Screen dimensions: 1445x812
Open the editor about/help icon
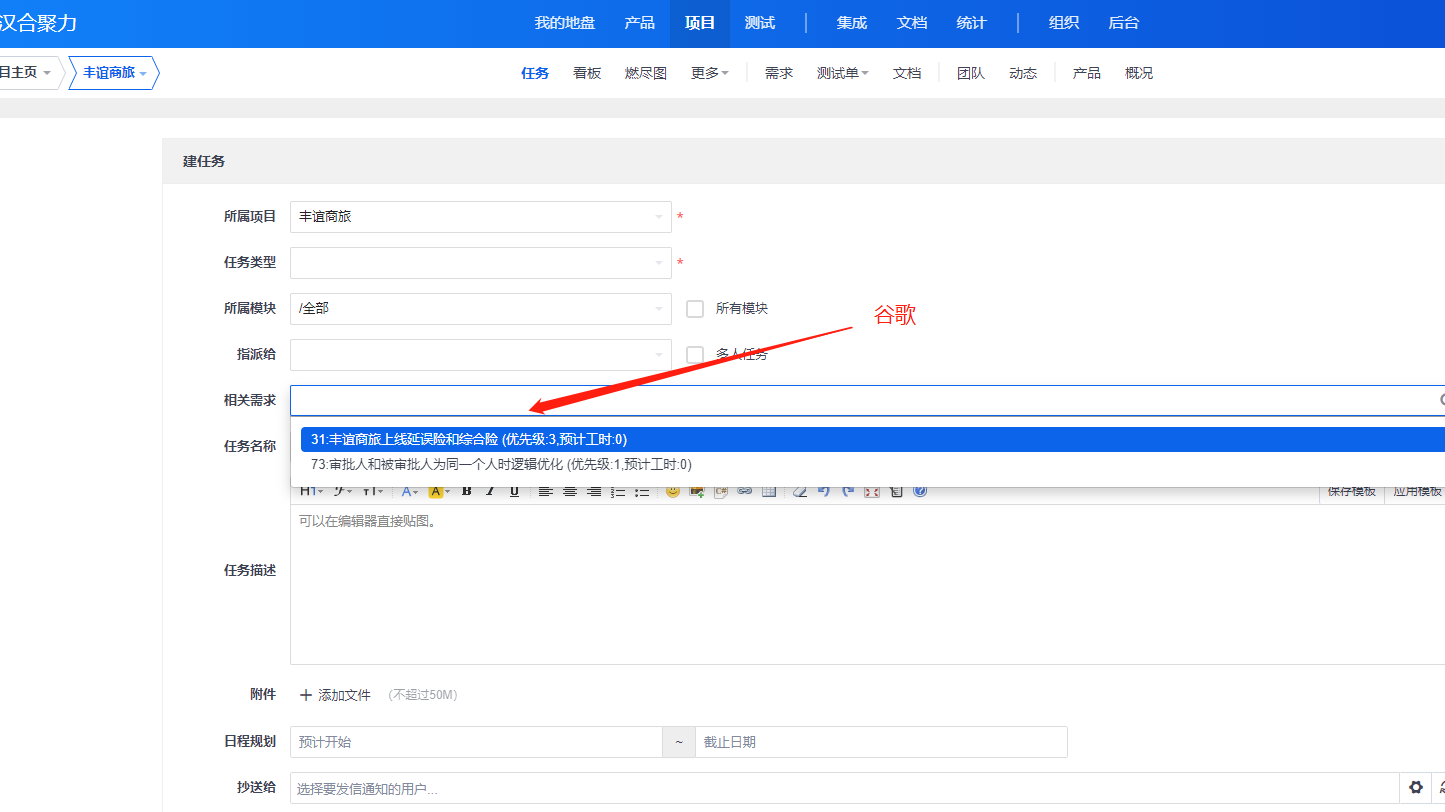(x=920, y=491)
